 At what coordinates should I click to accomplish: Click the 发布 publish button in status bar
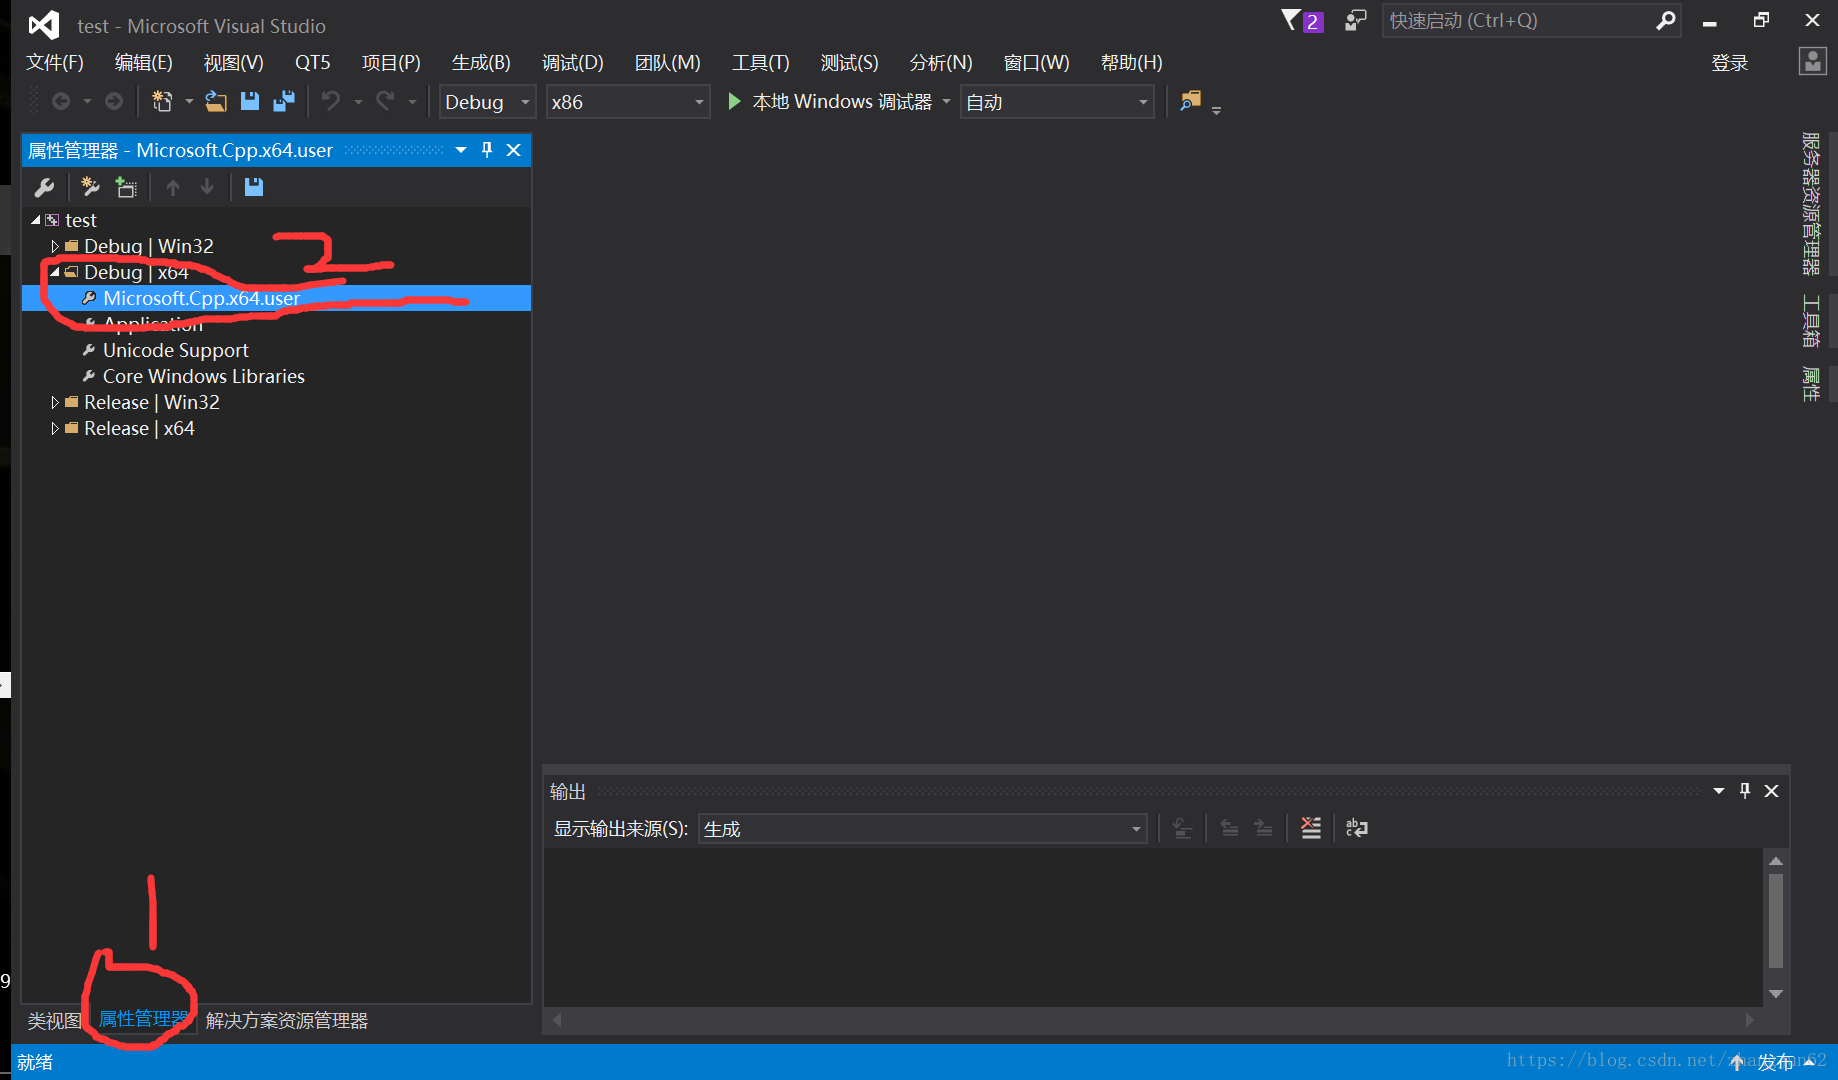click(1776, 1062)
